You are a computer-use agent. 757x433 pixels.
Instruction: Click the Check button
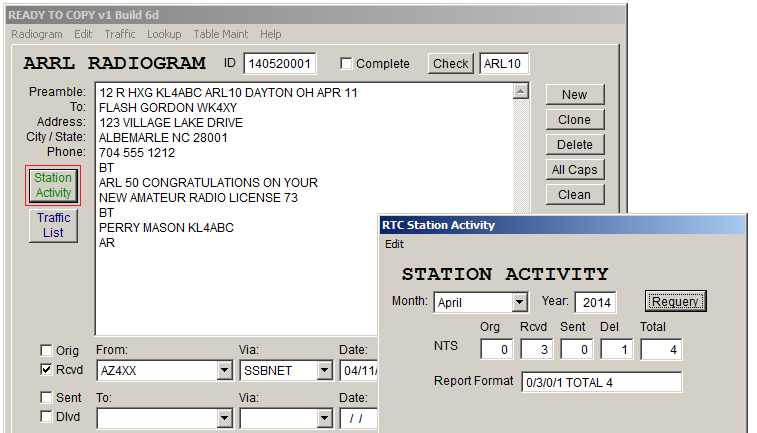[x=450, y=64]
